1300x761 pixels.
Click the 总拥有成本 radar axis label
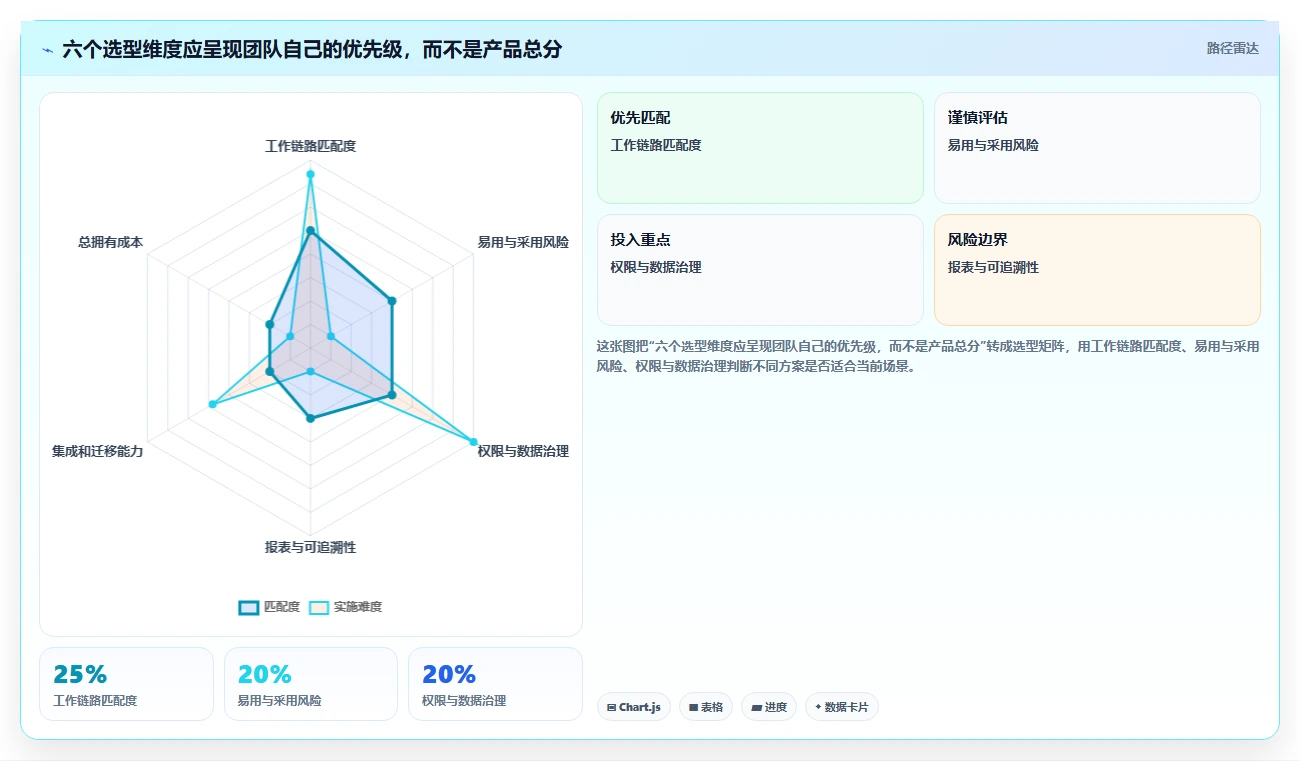tap(111, 242)
